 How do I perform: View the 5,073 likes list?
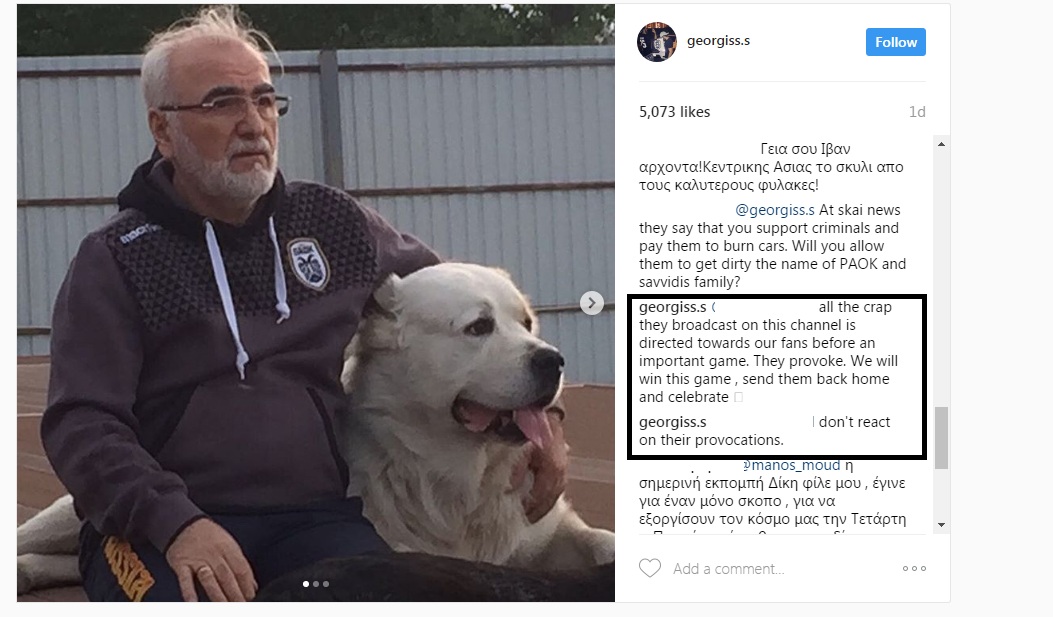pos(674,112)
